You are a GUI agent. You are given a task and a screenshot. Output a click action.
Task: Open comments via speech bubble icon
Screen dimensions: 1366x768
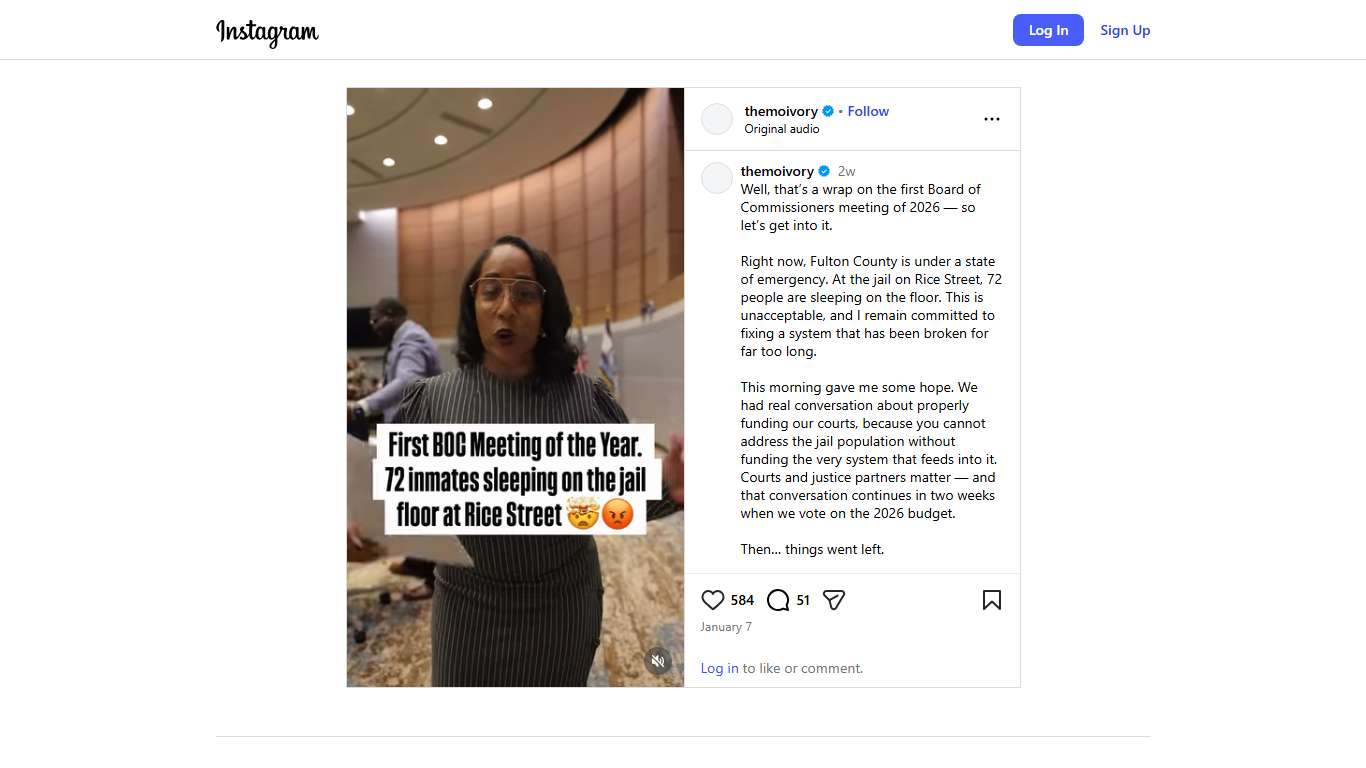pos(778,600)
